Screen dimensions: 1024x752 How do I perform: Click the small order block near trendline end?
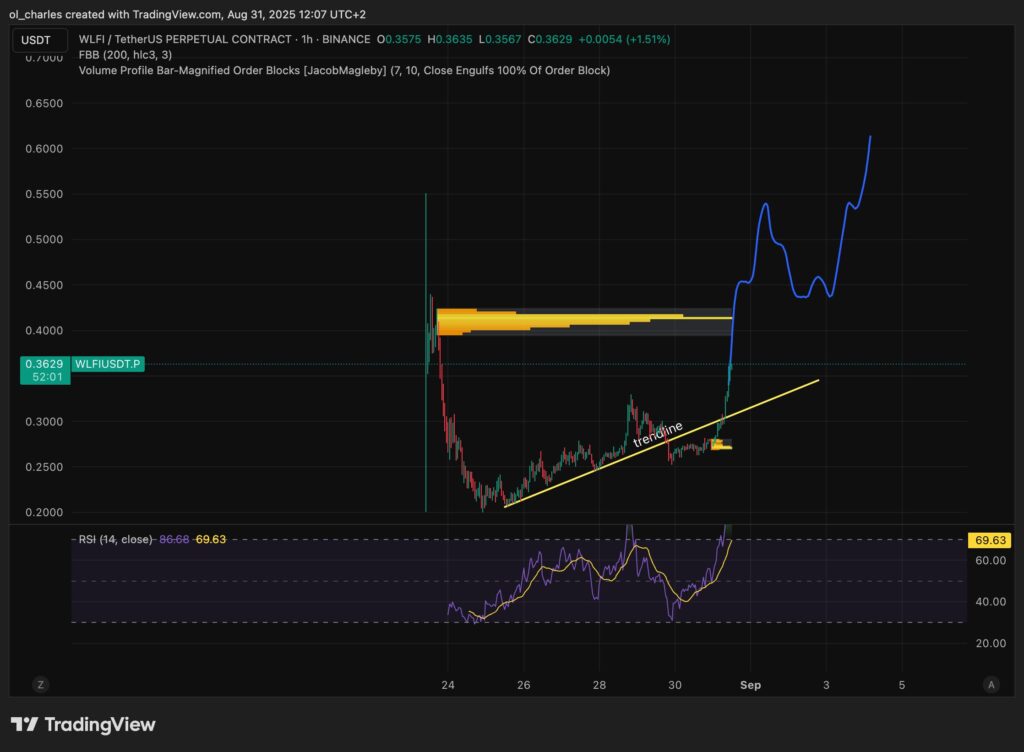(x=721, y=443)
